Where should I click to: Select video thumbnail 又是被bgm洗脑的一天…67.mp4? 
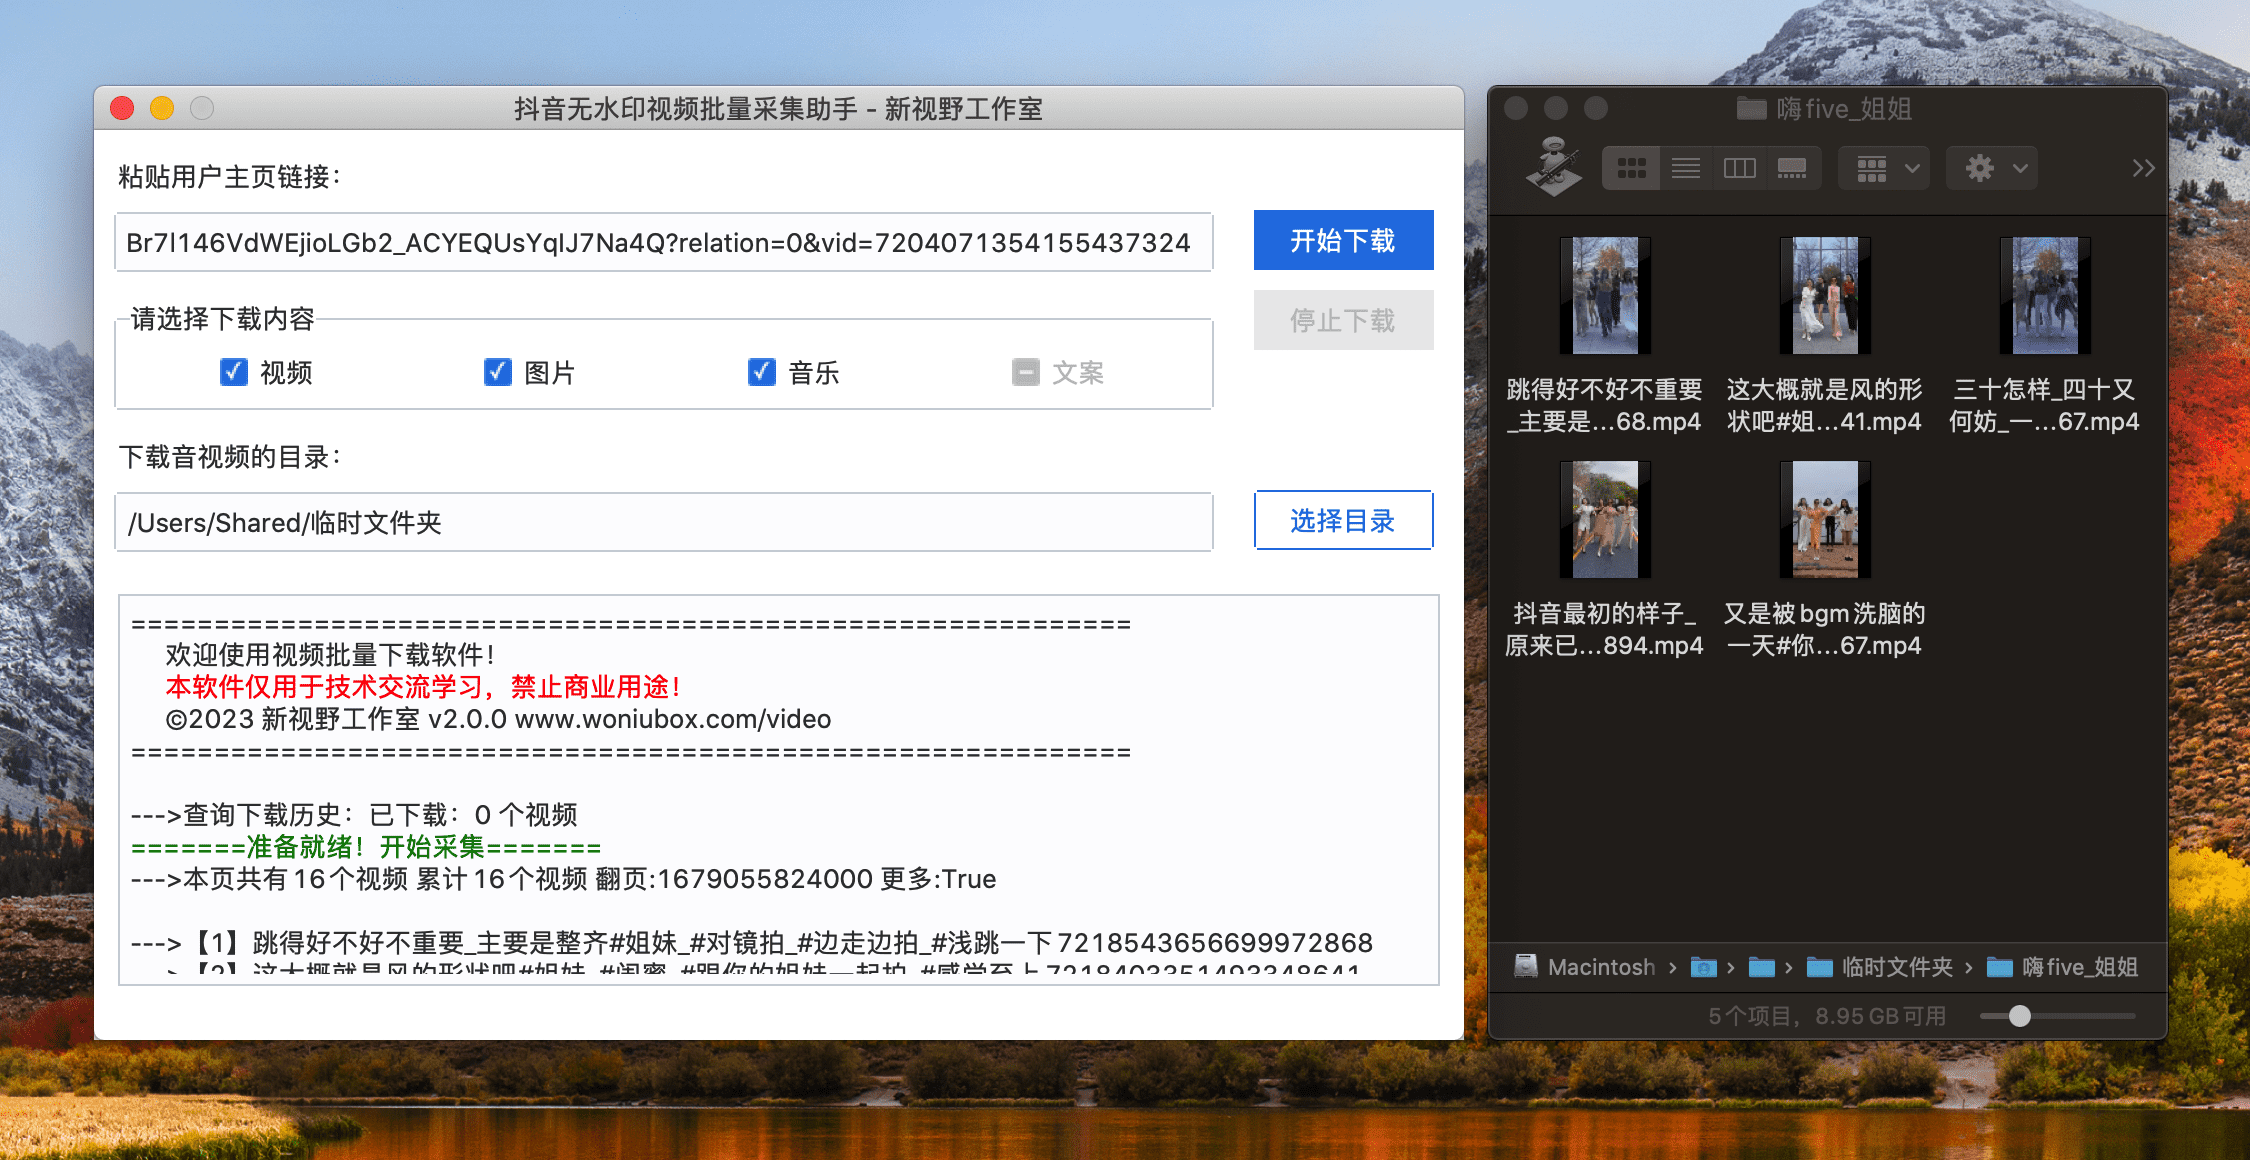tap(1825, 519)
